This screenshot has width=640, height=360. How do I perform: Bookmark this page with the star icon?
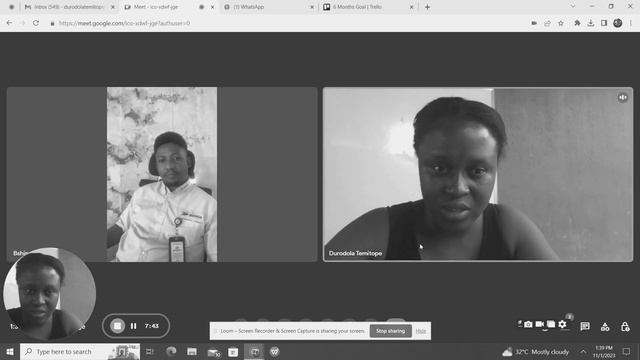point(561,23)
